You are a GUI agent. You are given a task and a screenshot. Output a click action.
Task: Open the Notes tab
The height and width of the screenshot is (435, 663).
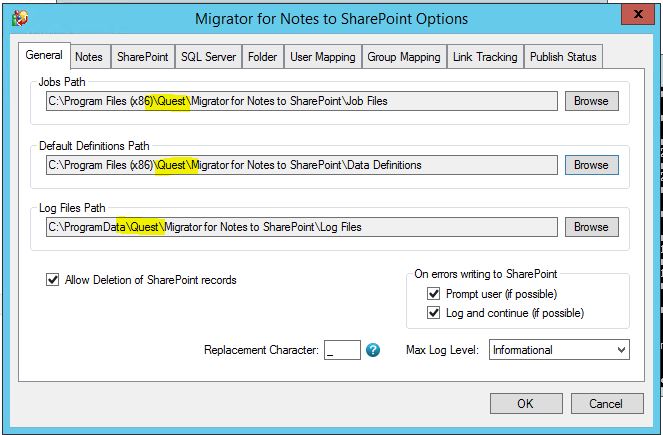click(x=89, y=57)
